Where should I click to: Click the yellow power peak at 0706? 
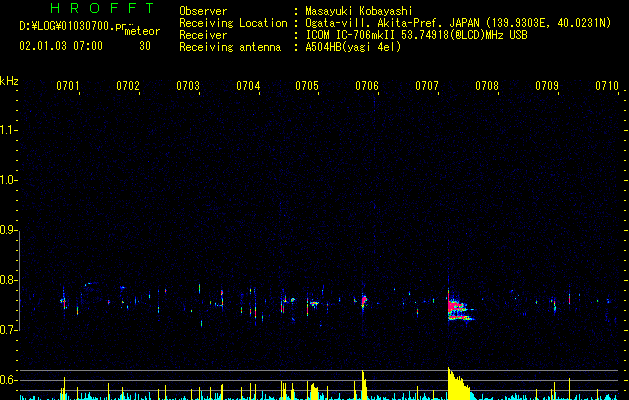click(x=364, y=385)
